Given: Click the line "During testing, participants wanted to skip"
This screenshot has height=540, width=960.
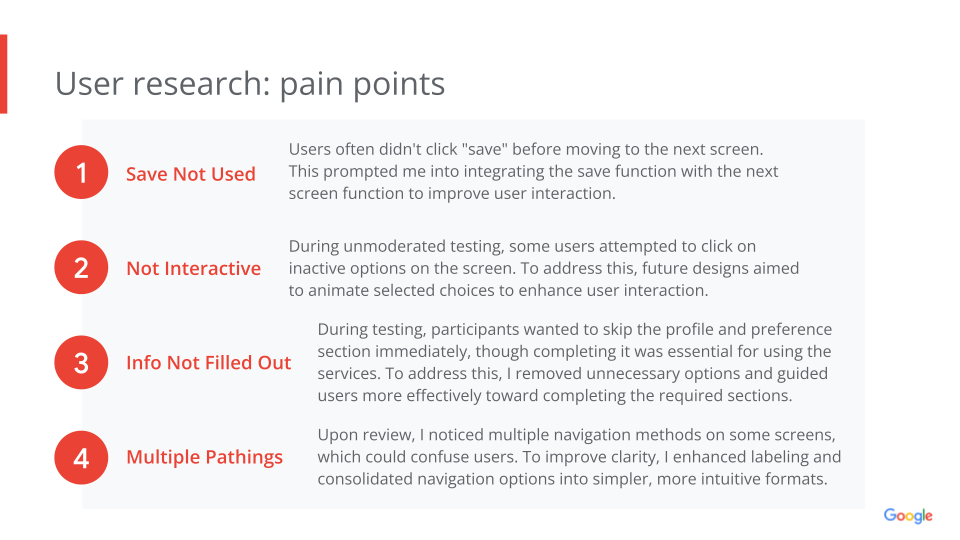Looking at the screenshot, I should tap(574, 329).
